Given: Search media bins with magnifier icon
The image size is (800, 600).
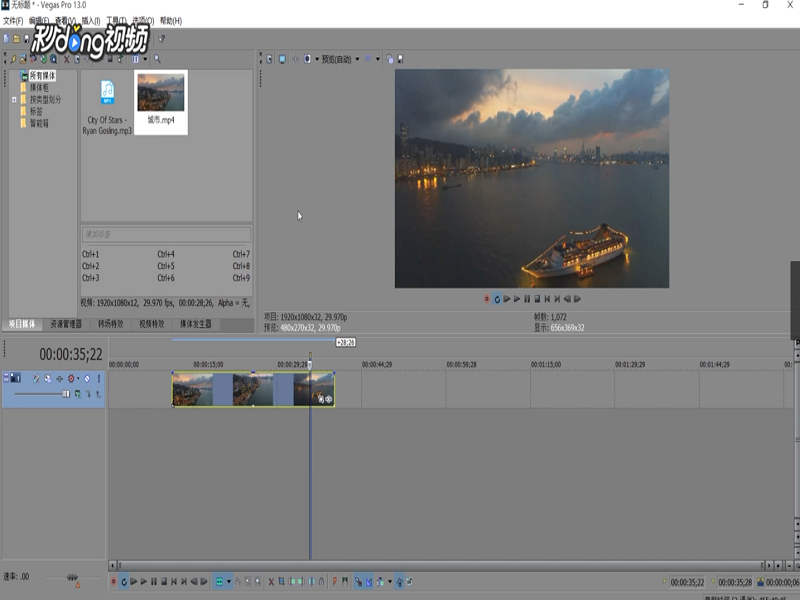Looking at the screenshot, I should pos(157,59).
